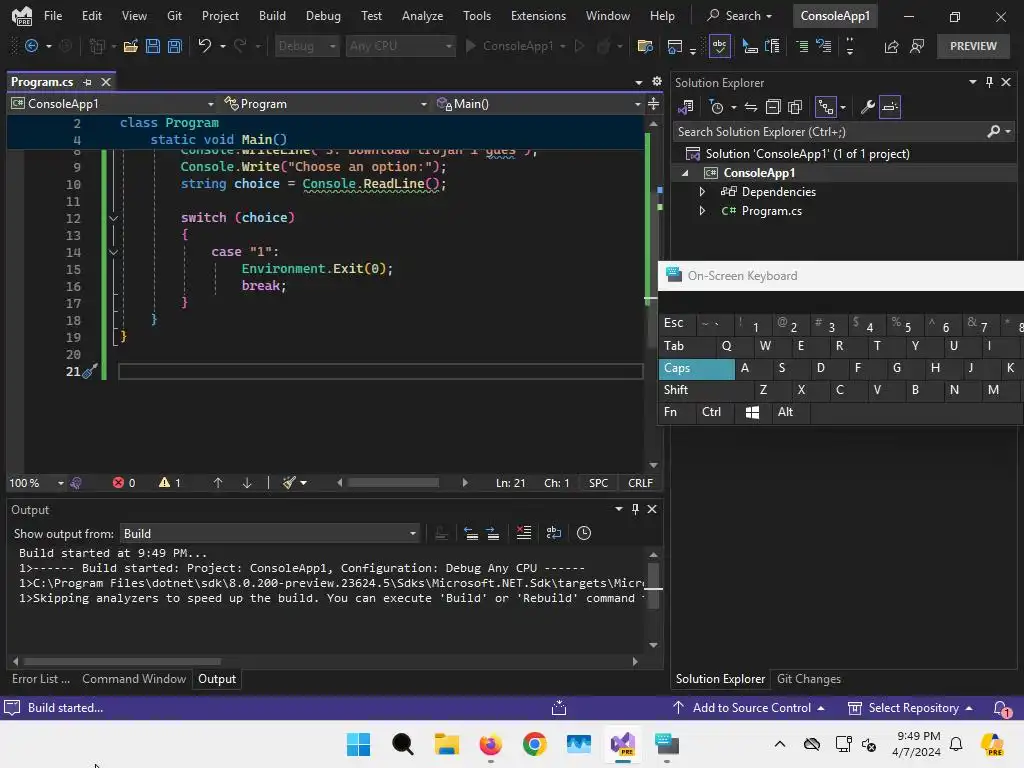Click the error count indicator showing 0
1024x768 pixels.
pos(124,483)
